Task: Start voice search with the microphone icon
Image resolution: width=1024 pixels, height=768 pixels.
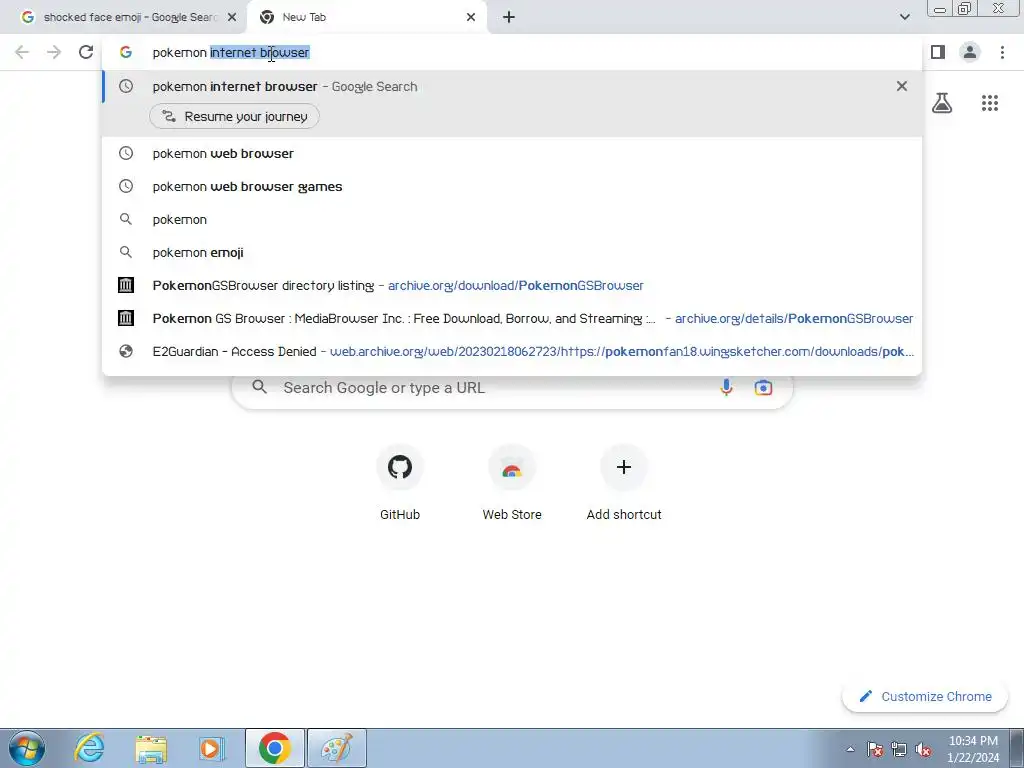Action: click(726, 388)
